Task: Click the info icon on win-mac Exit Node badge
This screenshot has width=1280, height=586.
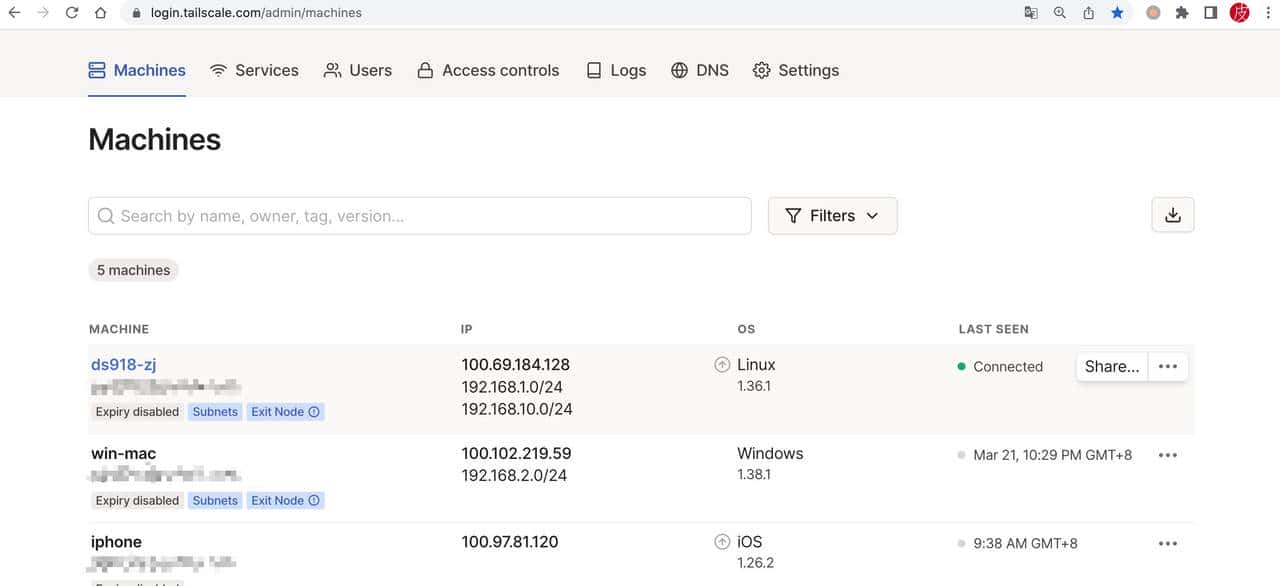Action: click(x=314, y=501)
